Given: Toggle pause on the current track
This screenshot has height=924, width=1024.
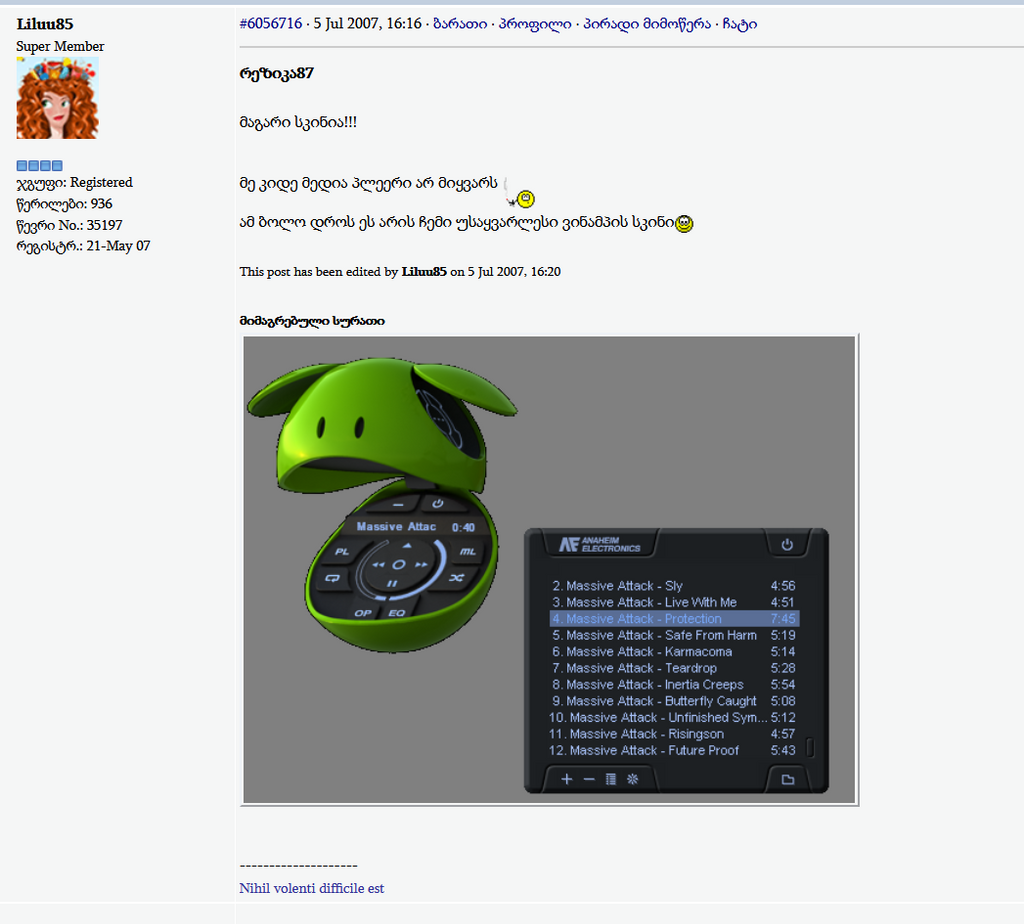Looking at the screenshot, I should [392, 584].
